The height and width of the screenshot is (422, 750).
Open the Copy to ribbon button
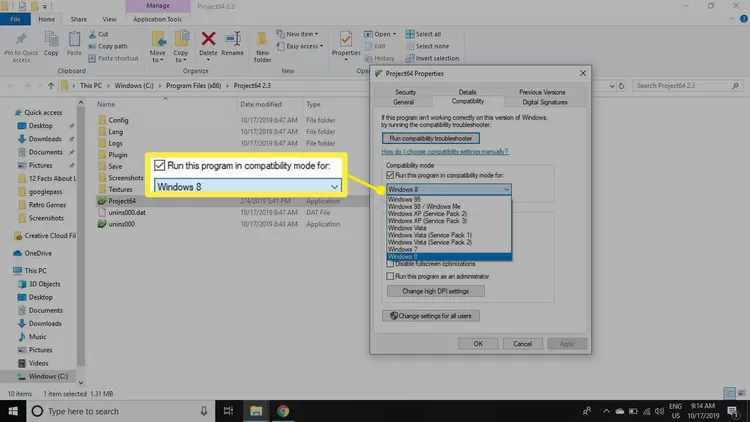pos(181,47)
